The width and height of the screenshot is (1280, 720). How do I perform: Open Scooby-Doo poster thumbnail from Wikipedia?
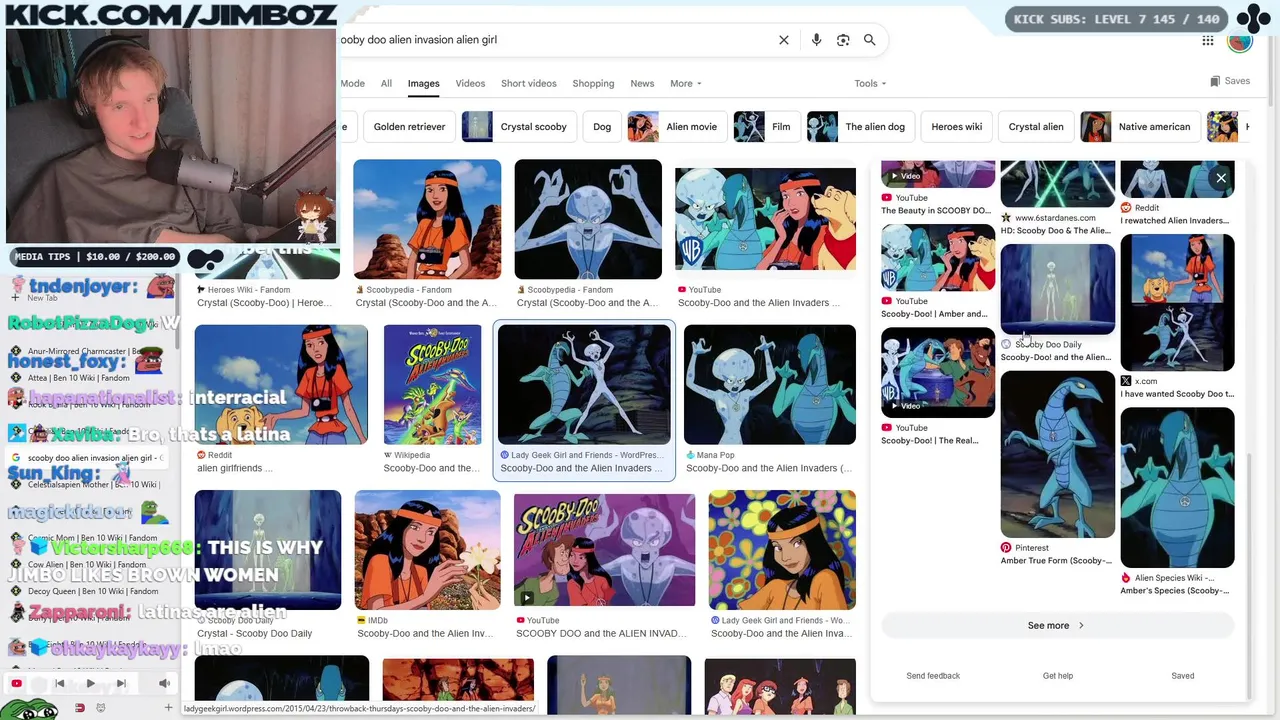coord(432,384)
